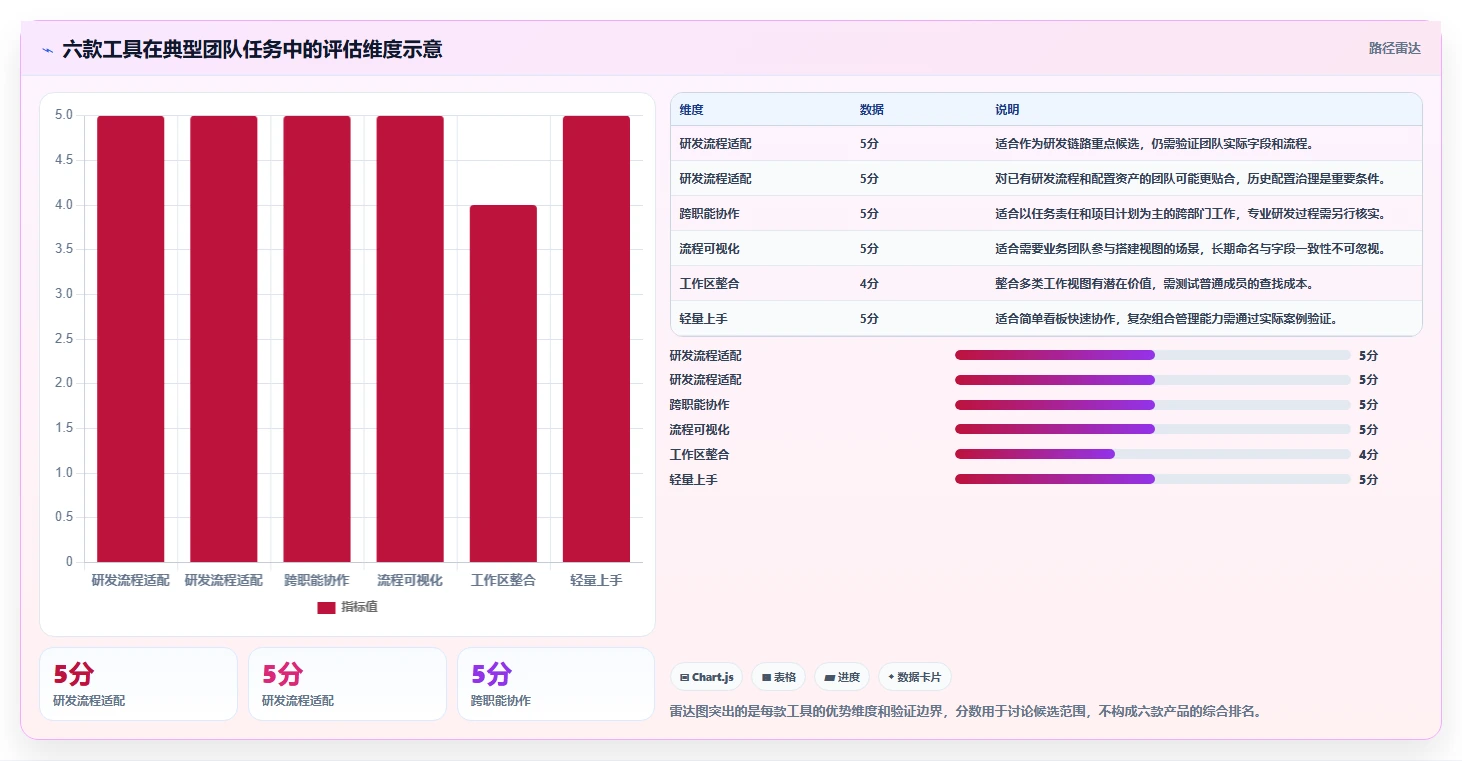Click the 轻量上手 label on the chart x-axis

click(596, 580)
